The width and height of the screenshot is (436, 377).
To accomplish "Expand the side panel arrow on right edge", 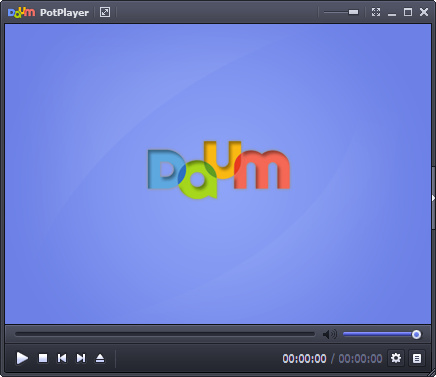I will tap(433, 198).
